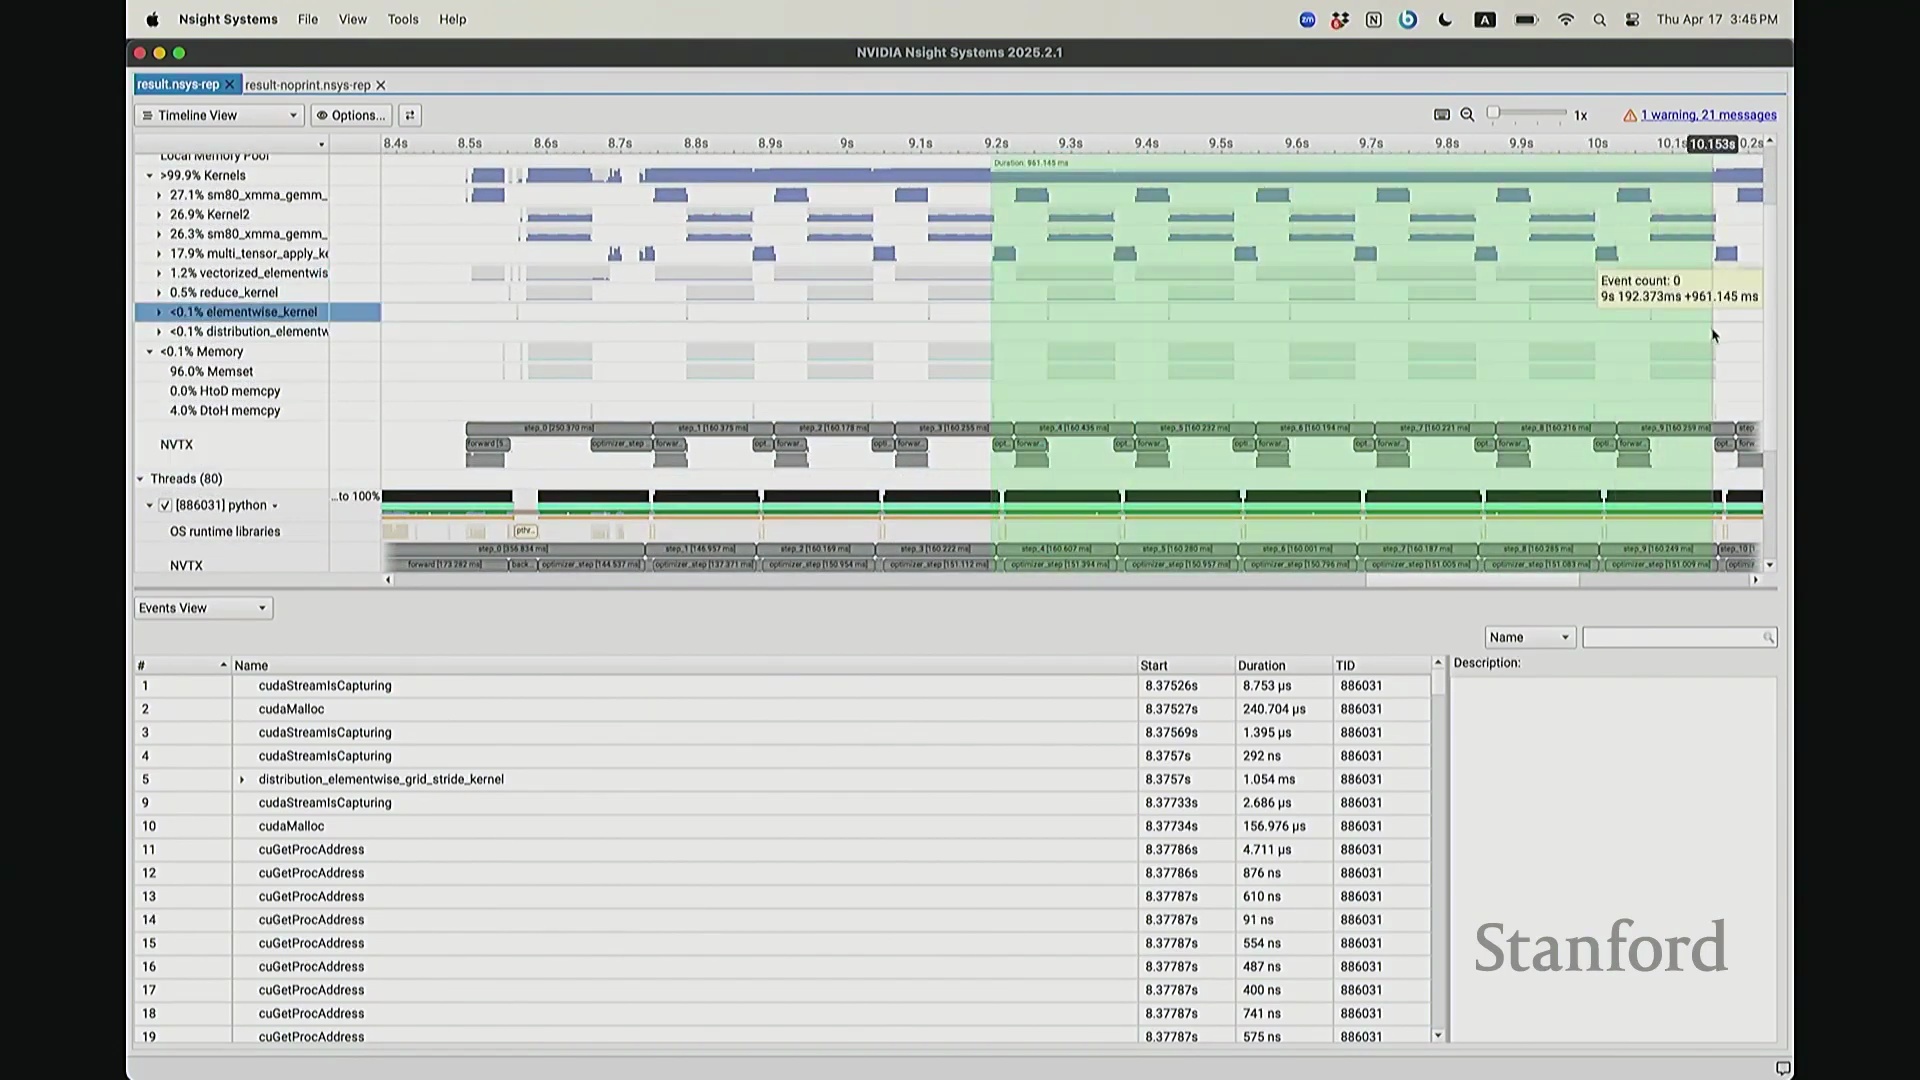The width and height of the screenshot is (1920, 1080).
Task: Expand distribution_elementwise_grid_stride_kernel event row
Action: 241,780
